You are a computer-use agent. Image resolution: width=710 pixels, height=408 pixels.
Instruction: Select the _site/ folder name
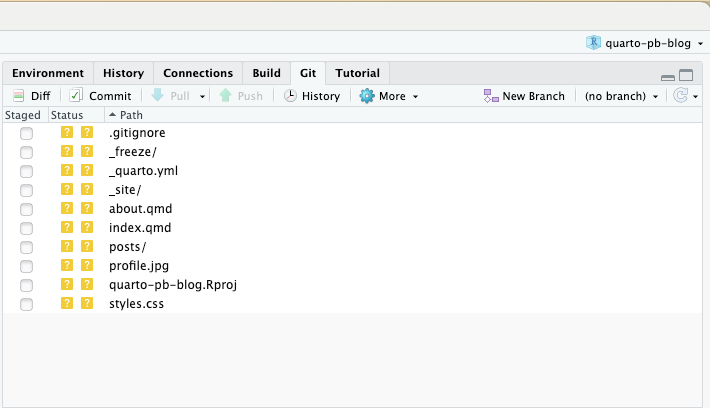125,190
